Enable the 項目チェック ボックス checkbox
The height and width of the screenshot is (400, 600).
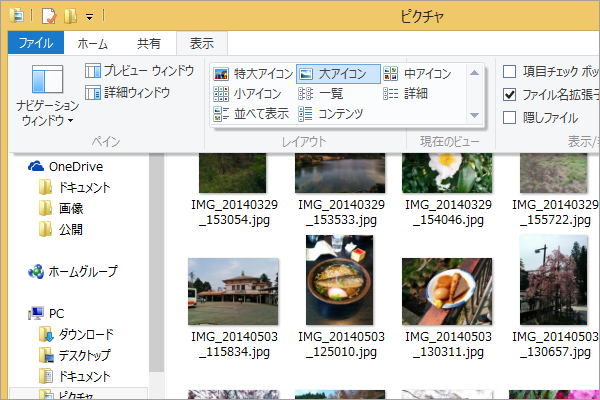pyautogui.click(x=509, y=72)
